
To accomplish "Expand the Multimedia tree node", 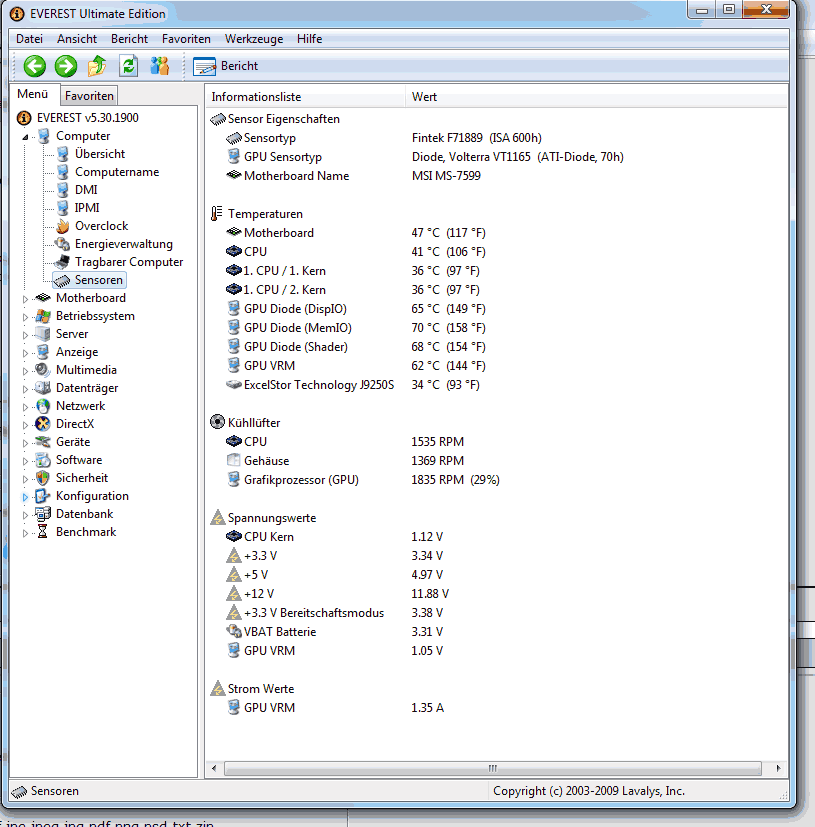I will click(25, 371).
